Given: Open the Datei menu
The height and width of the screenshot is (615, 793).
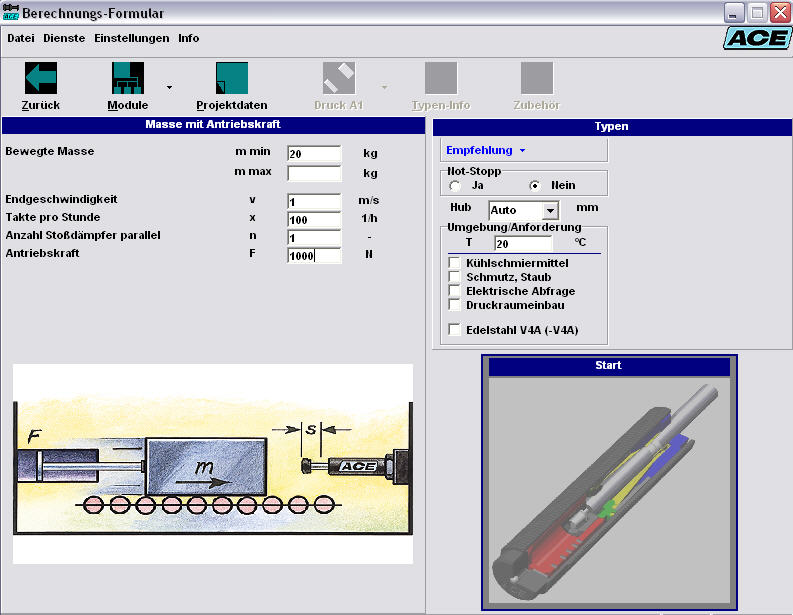Looking at the screenshot, I should [21, 38].
